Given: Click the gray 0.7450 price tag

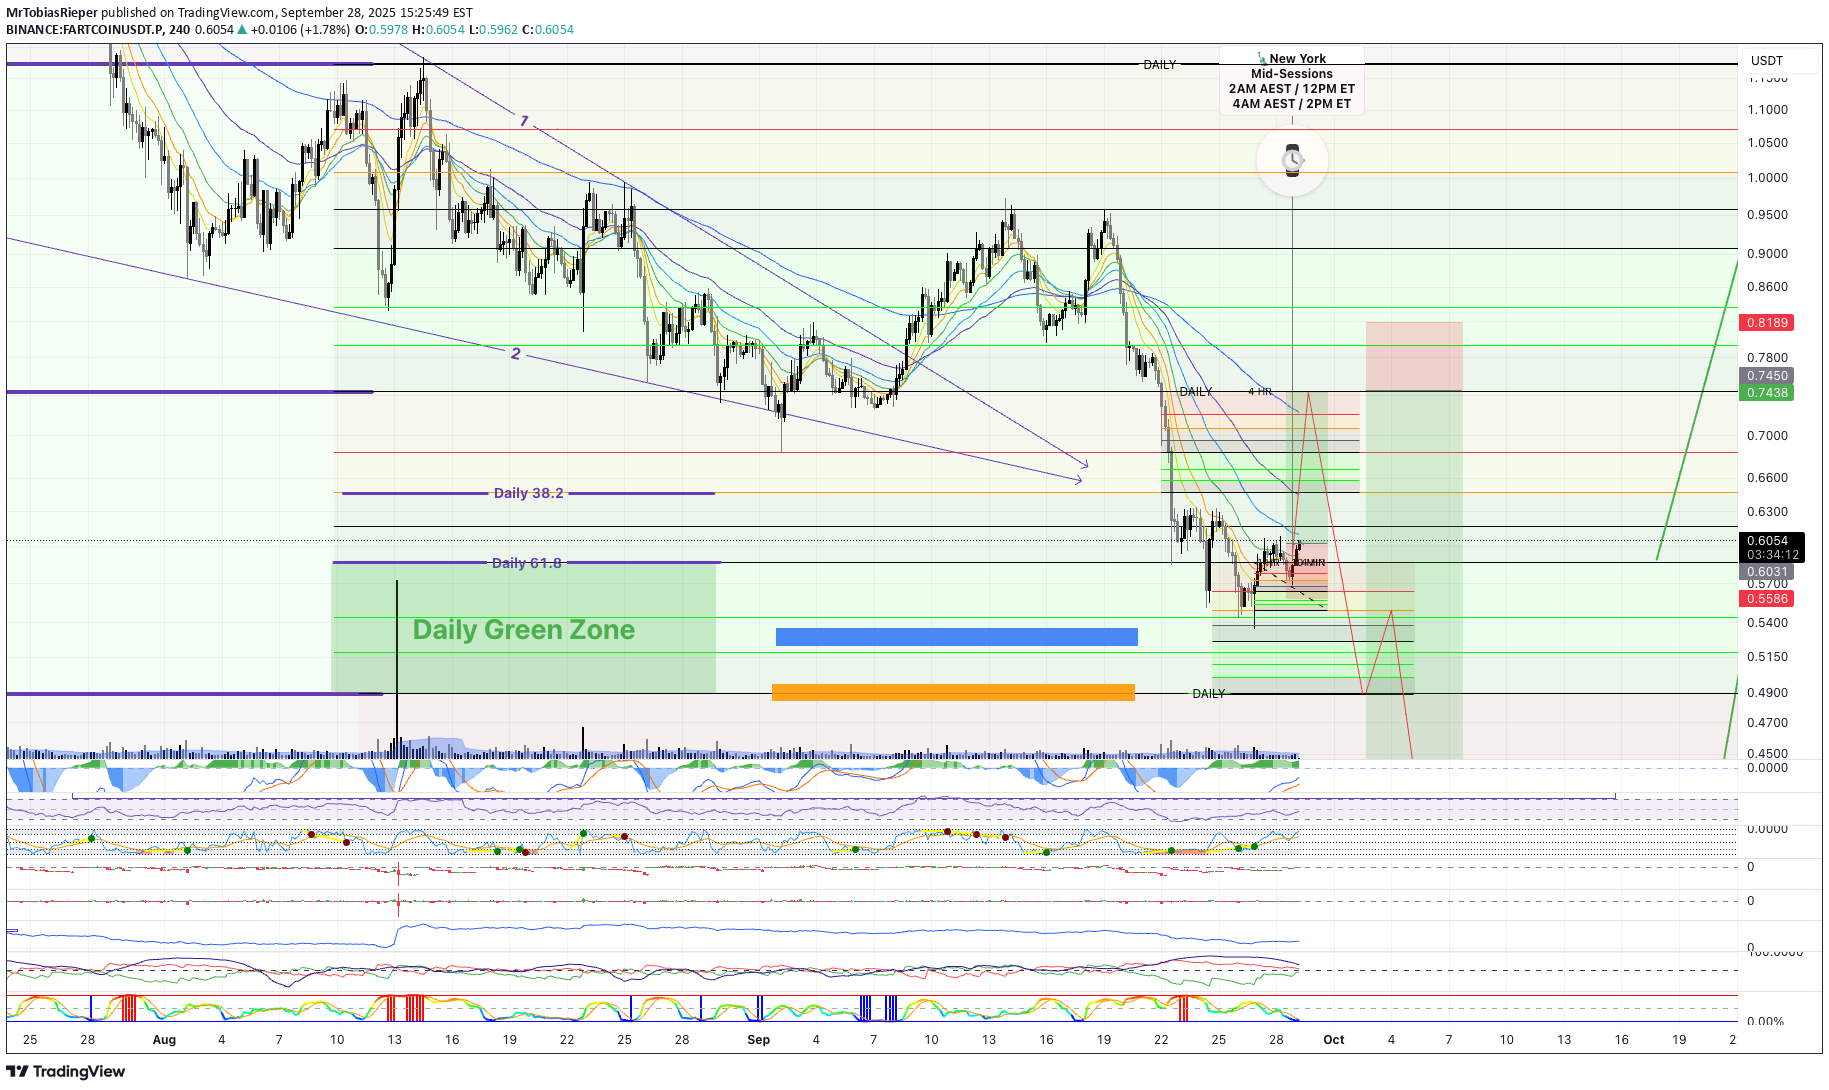Looking at the screenshot, I should point(1767,376).
